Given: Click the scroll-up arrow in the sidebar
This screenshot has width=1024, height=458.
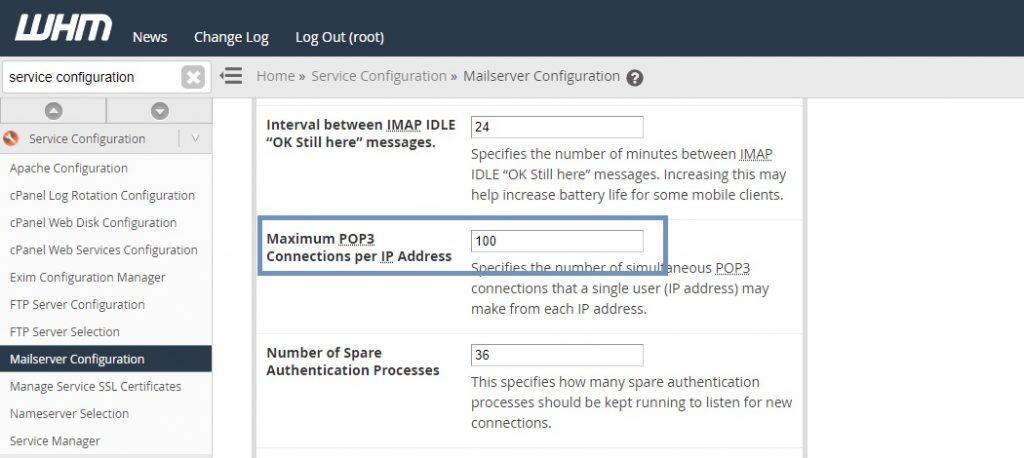Looking at the screenshot, I should coord(54,111).
